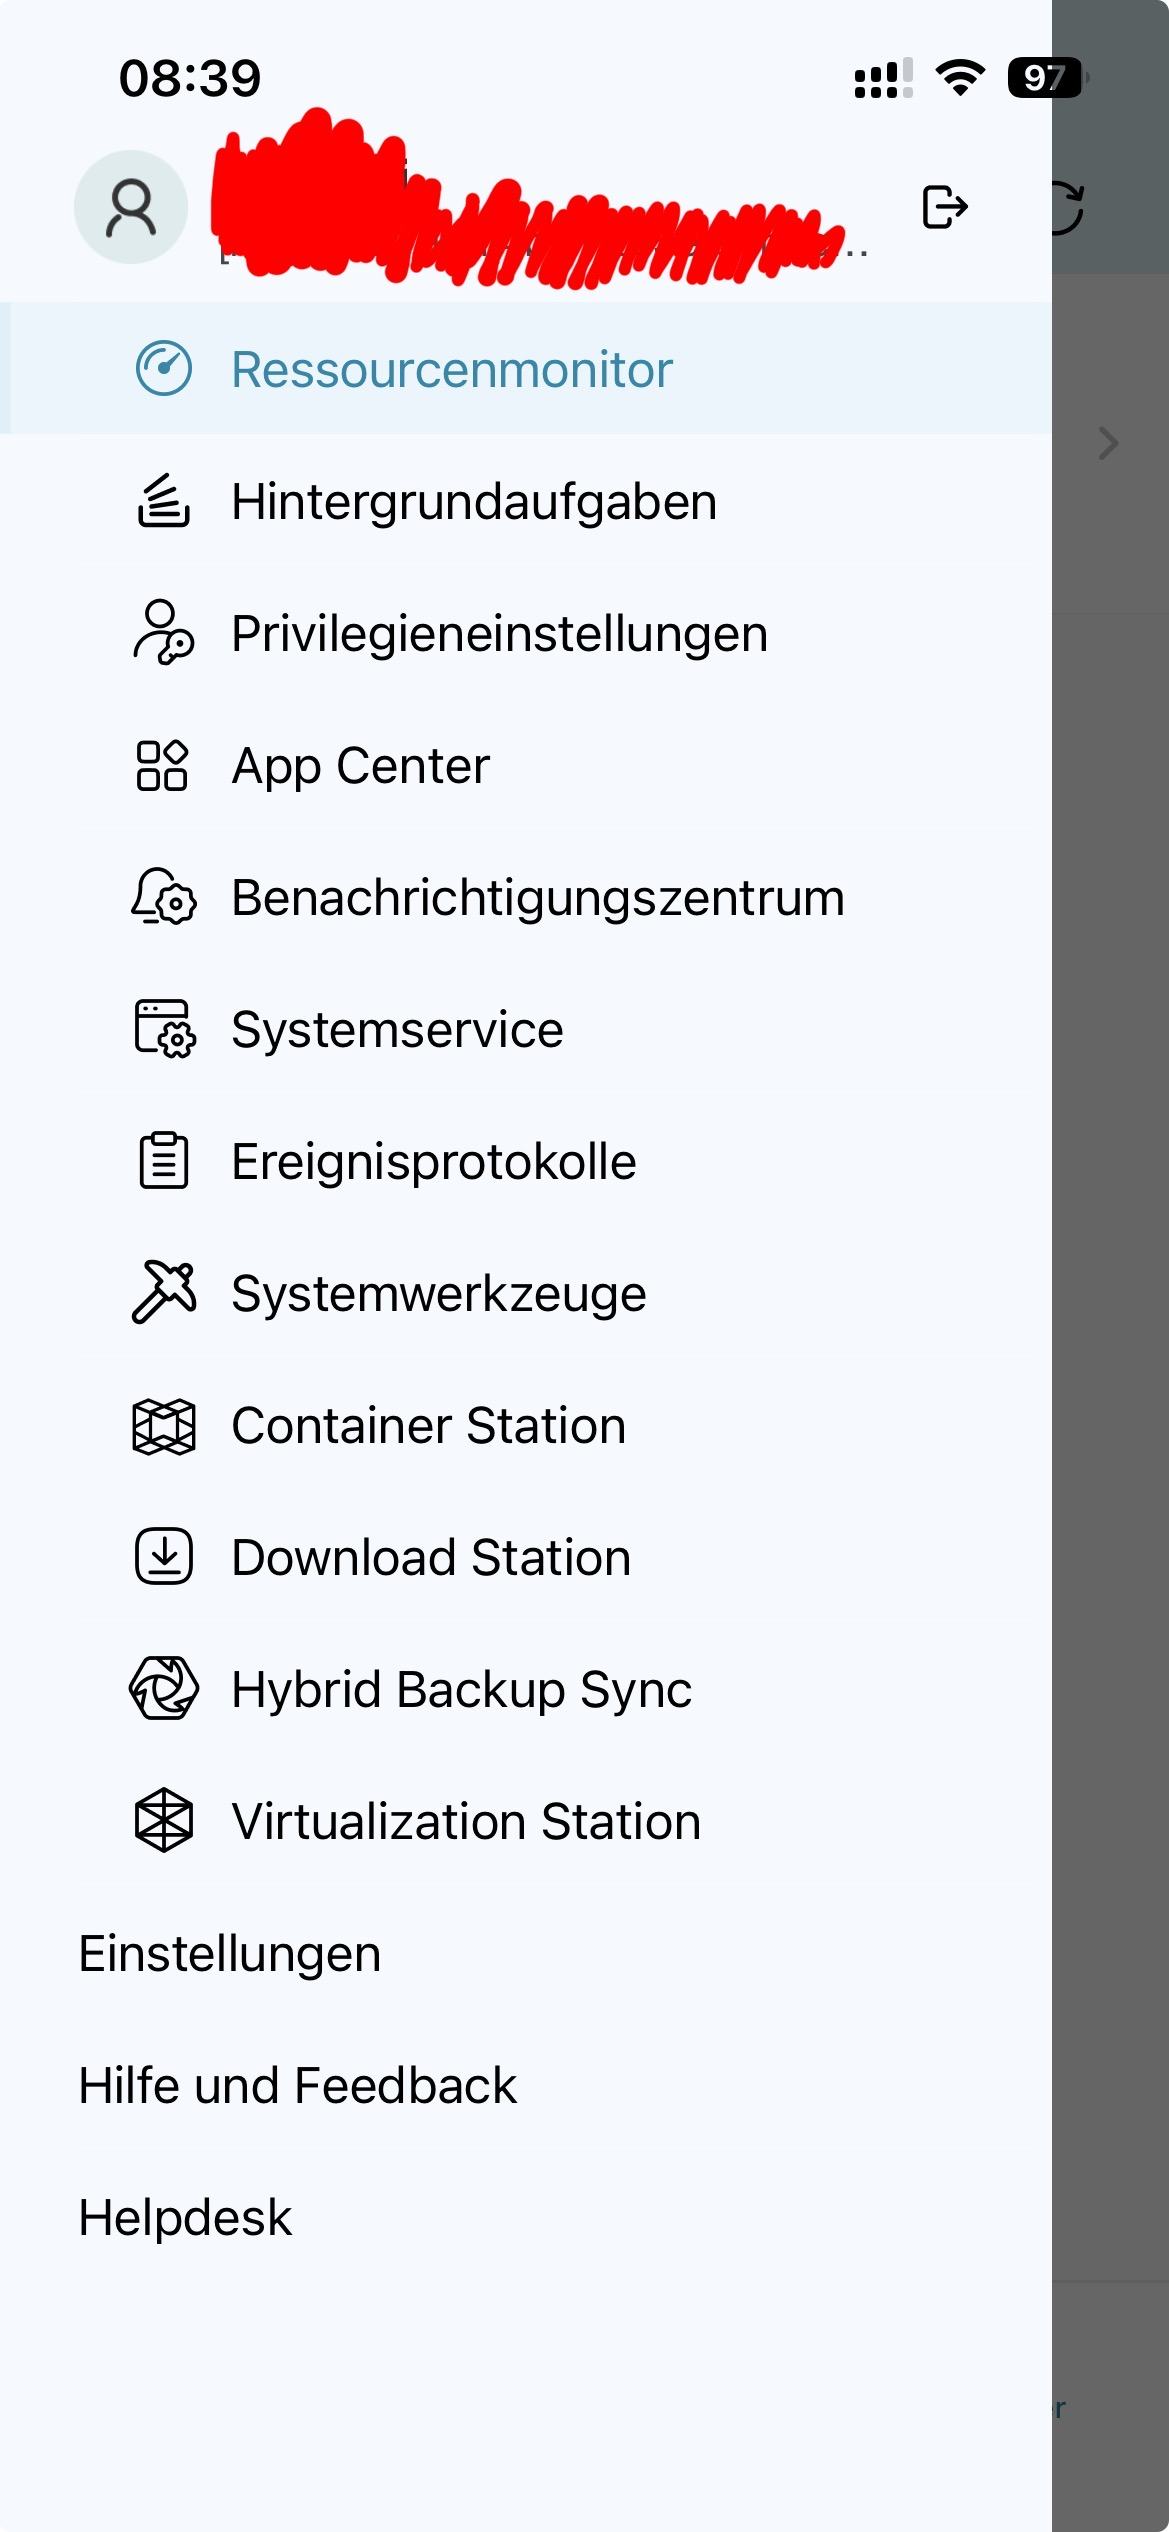Tap the dimmed overlay to close the drawer
1169x2532 pixels.
[x=1110, y=1400]
